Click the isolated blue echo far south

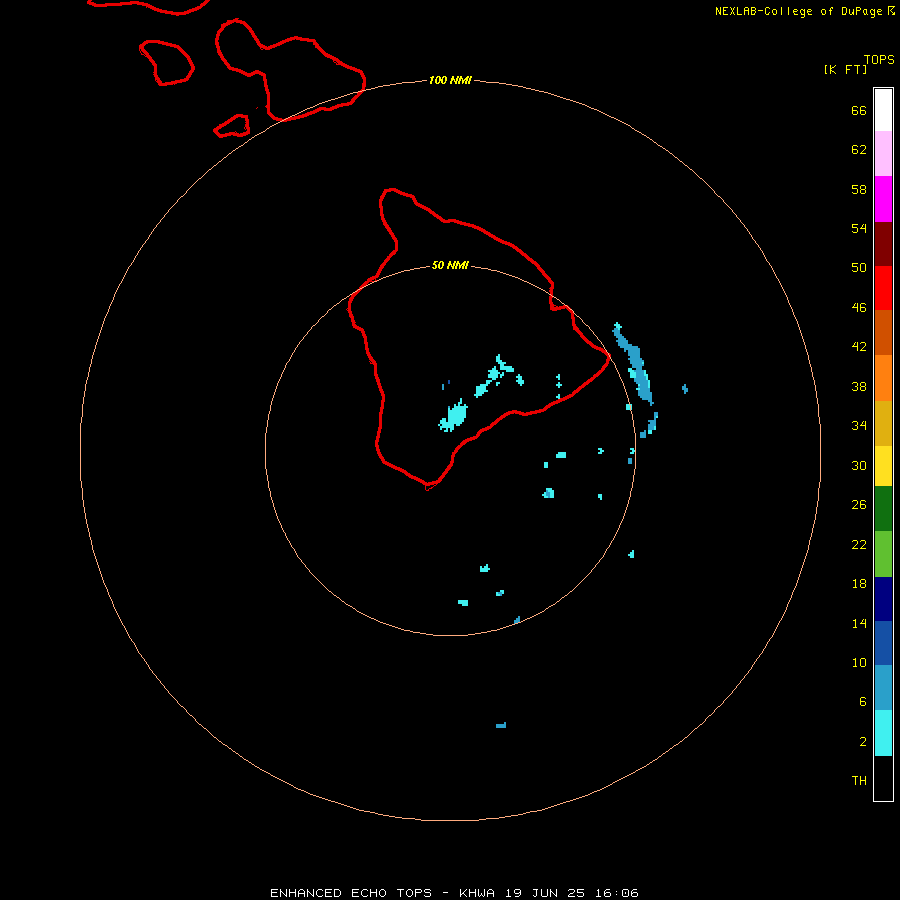click(x=501, y=725)
